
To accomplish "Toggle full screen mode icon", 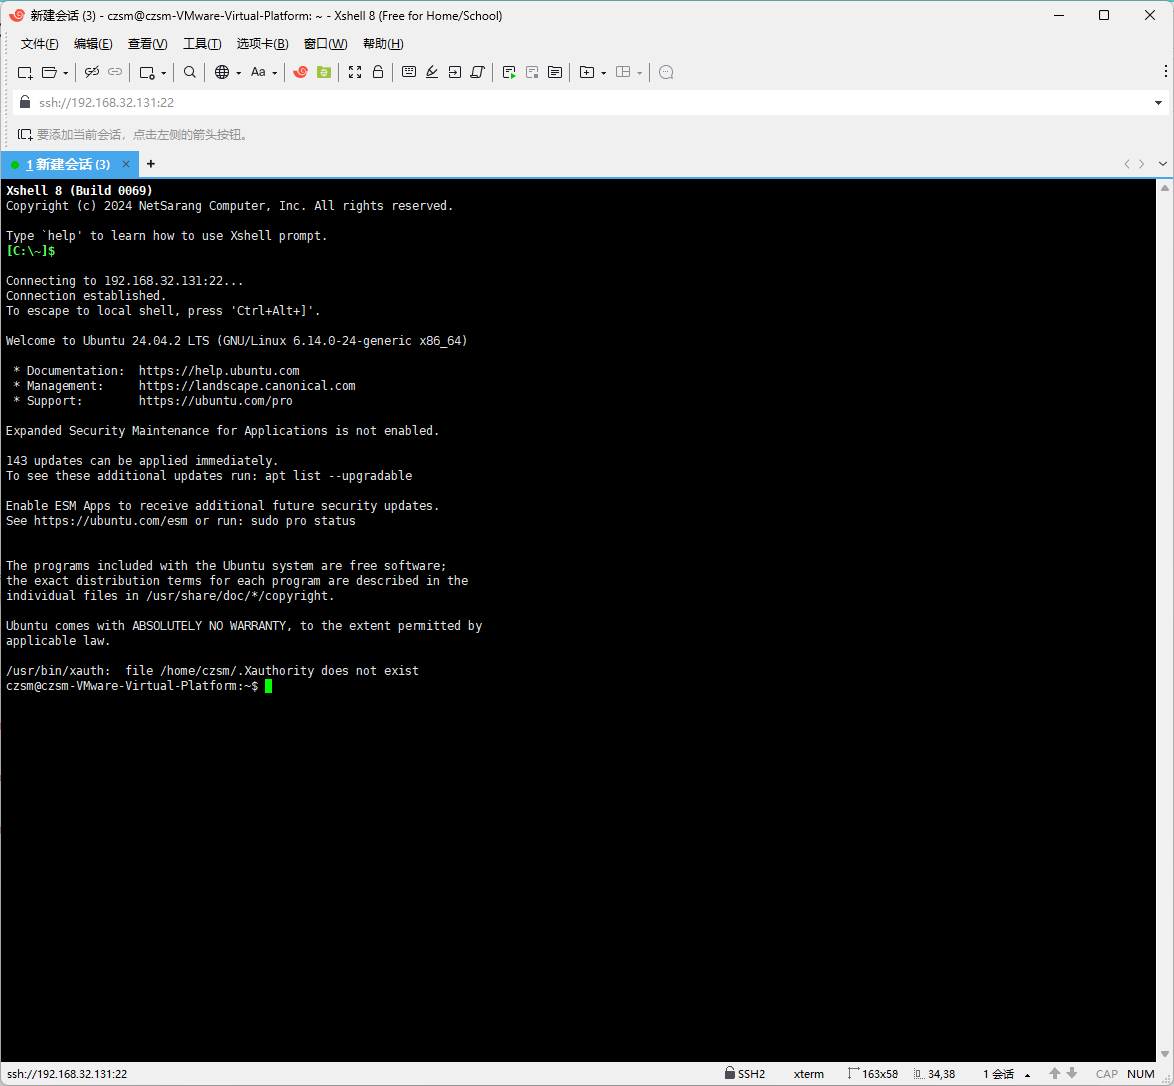I will [355, 72].
